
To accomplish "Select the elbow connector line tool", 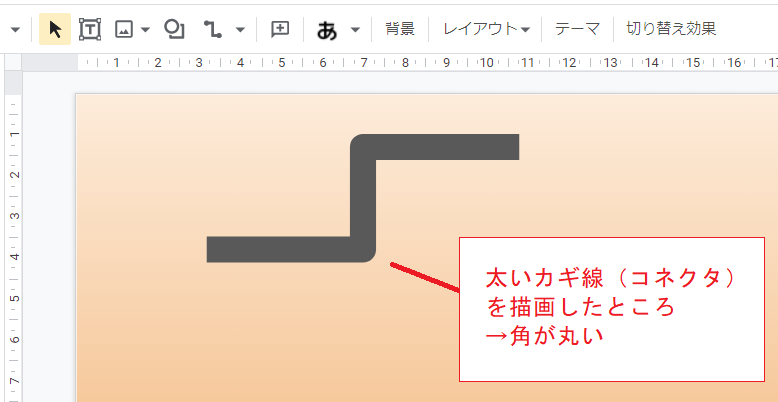I will pyautogui.click(x=213, y=29).
